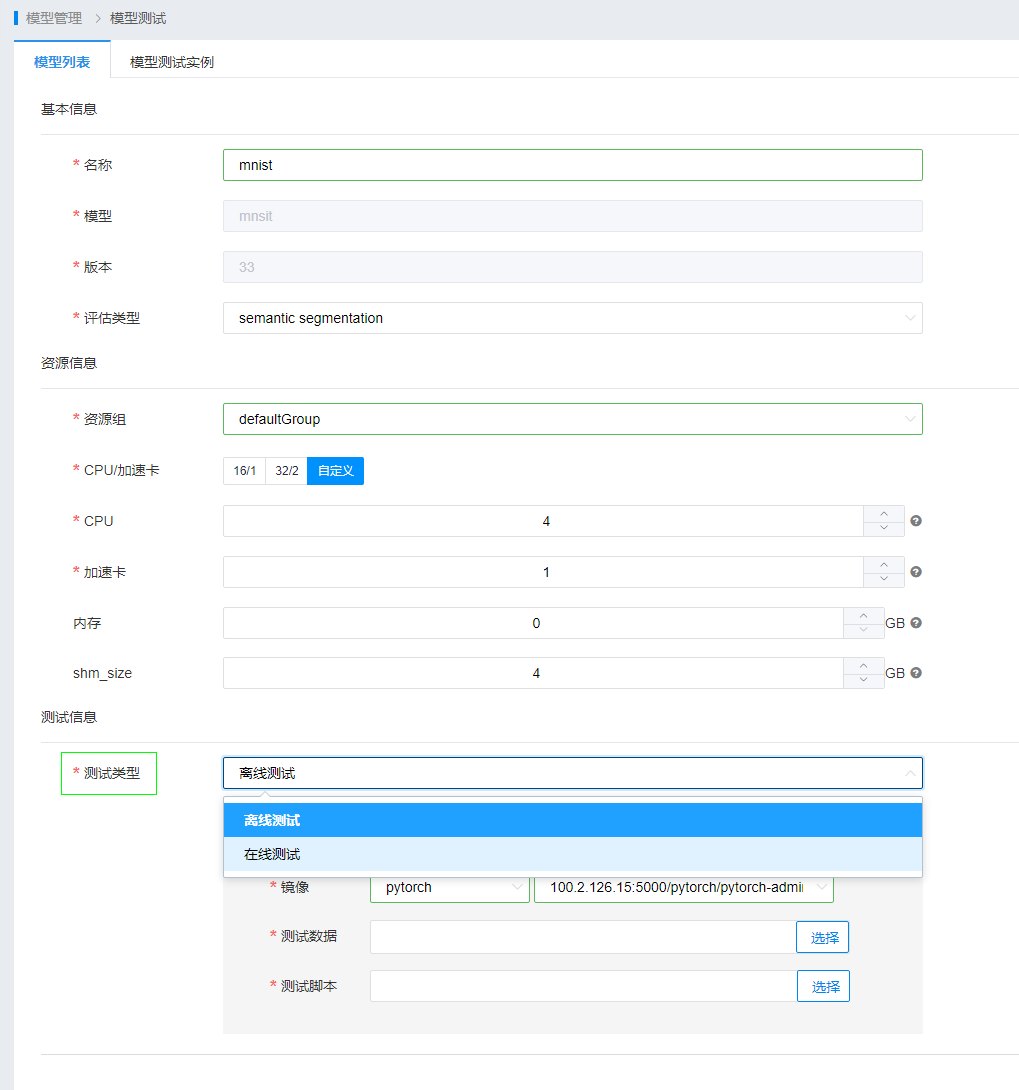Click 选择 button for 测试数据
Viewport: 1019px width, 1090px height.
tap(823, 937)
